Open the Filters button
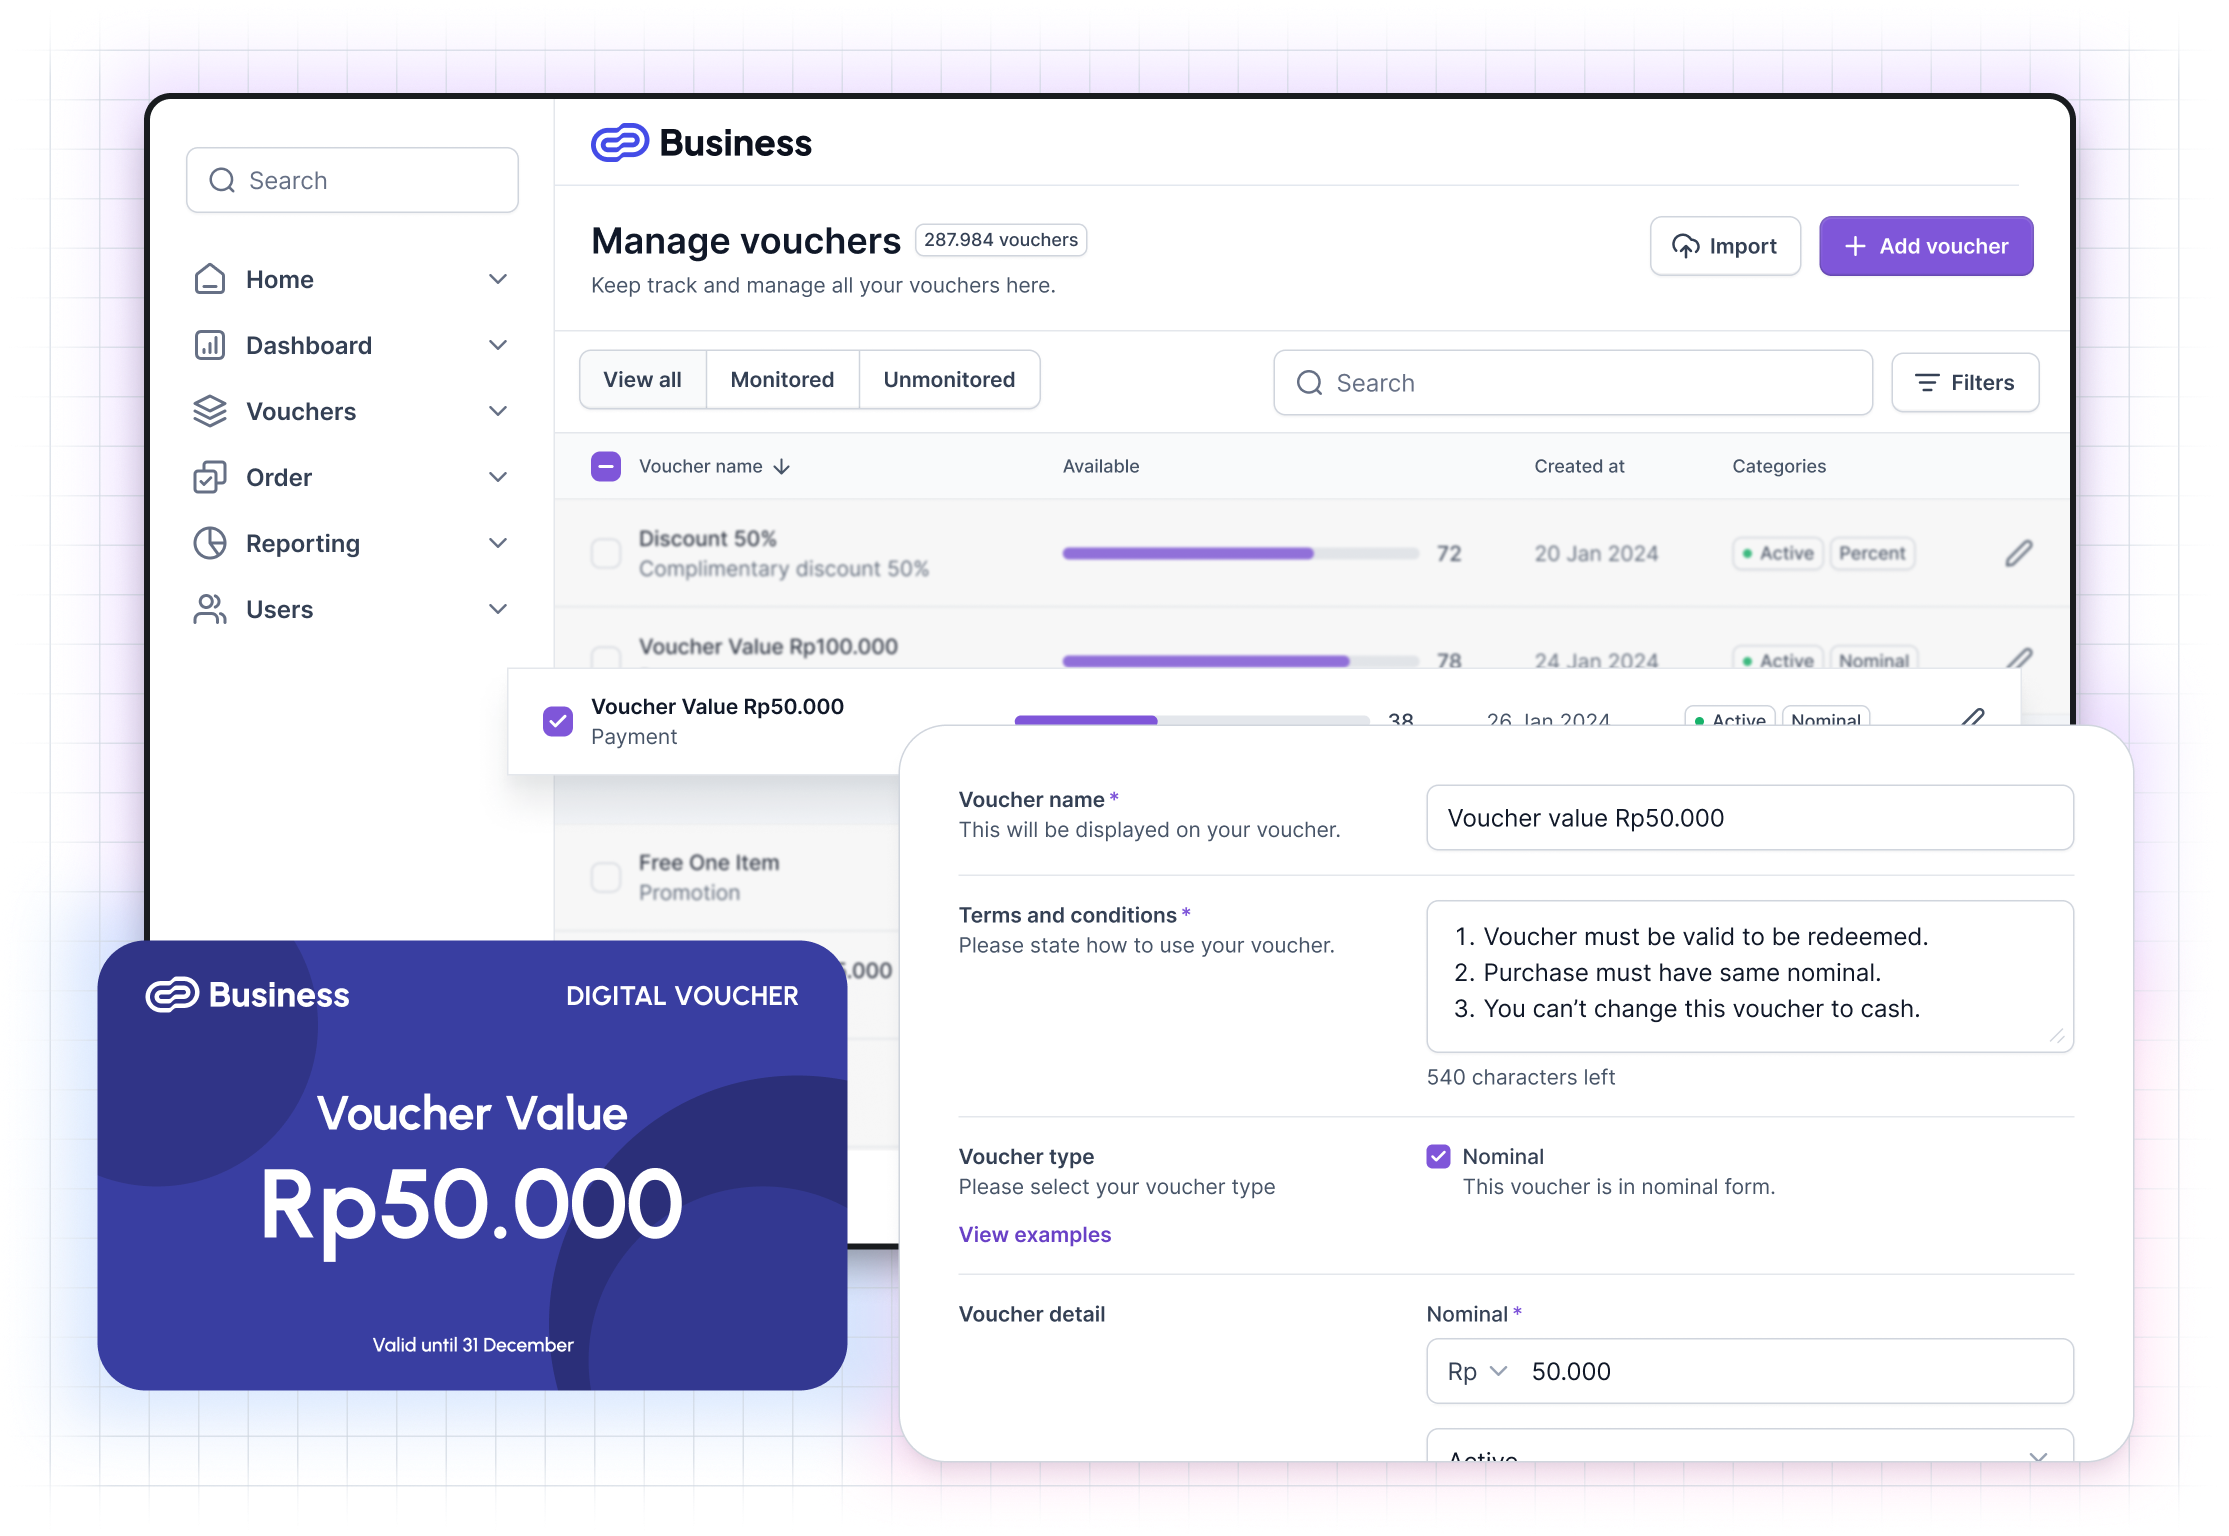The width and height of the screenshot is (2229, 1536). point(1965,382)
